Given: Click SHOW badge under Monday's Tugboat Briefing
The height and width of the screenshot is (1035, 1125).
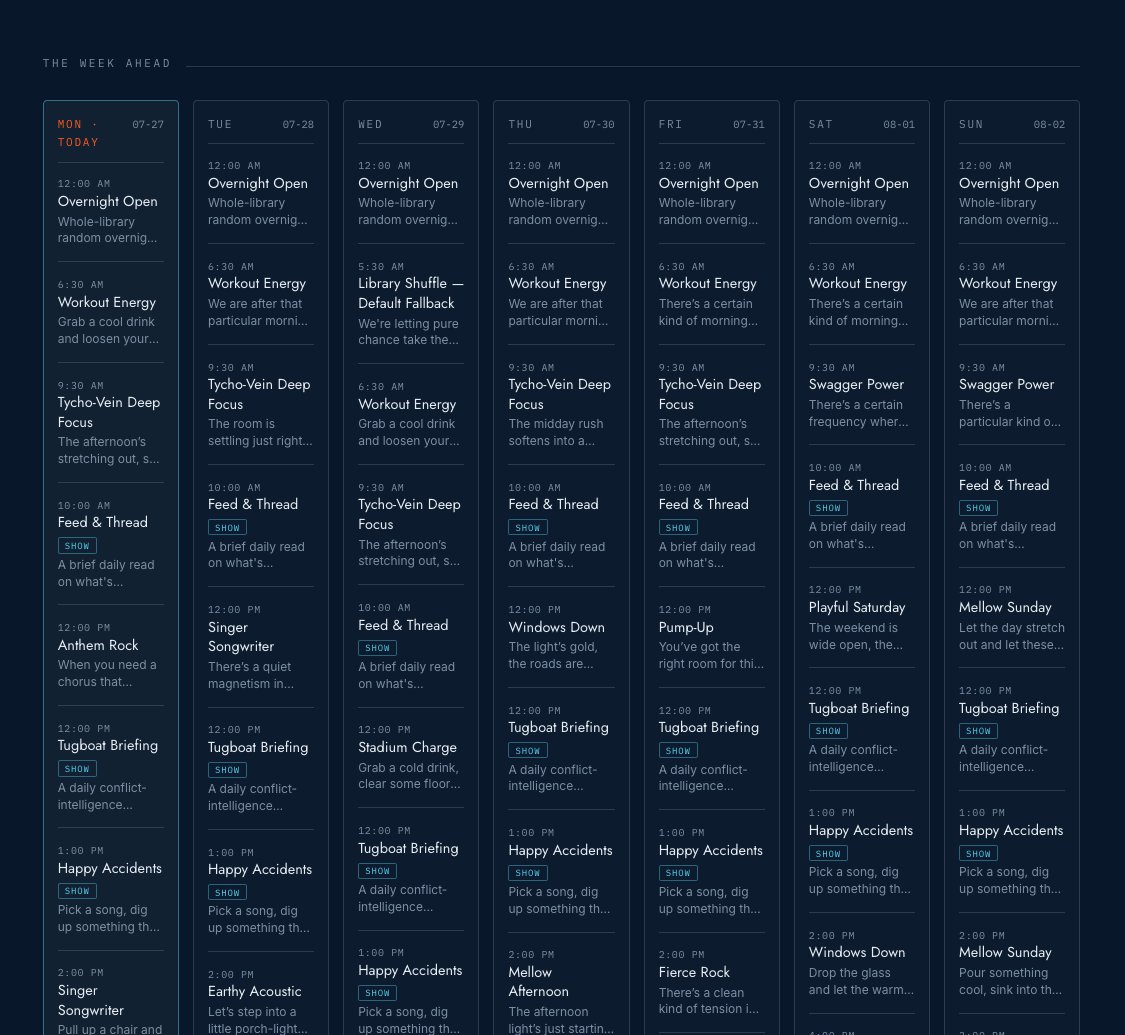Looking at the screenshot, I should point(77,769).
